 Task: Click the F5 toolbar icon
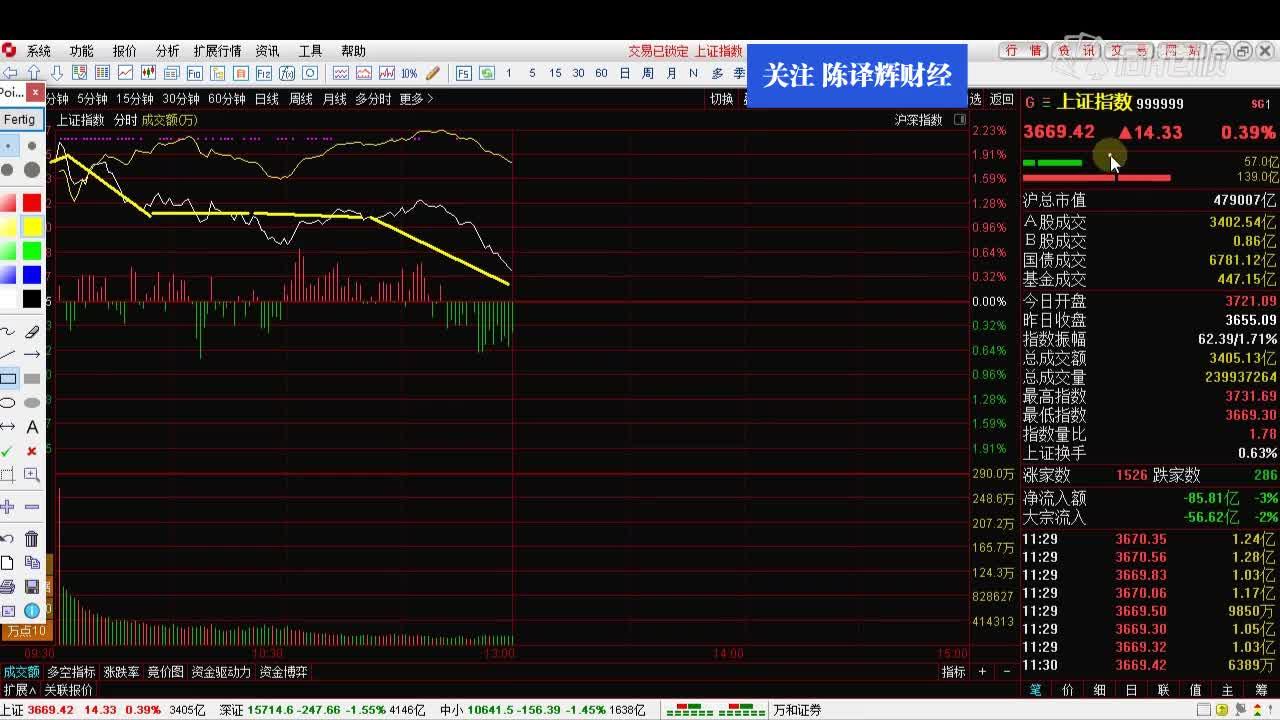coord(464,73)
